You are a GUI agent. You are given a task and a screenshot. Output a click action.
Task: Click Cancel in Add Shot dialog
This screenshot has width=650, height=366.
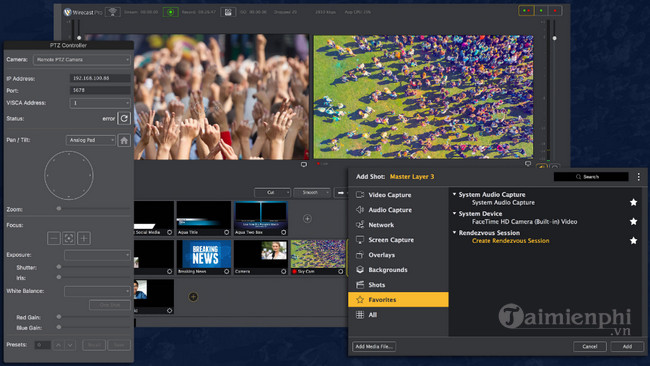coord(589,347)
